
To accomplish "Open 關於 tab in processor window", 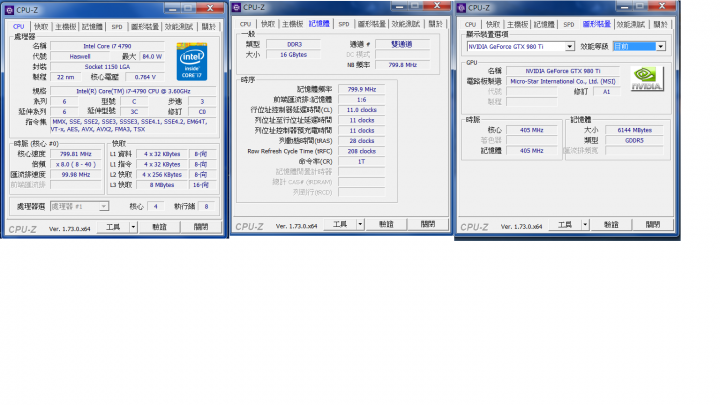I will coord(208,27).
